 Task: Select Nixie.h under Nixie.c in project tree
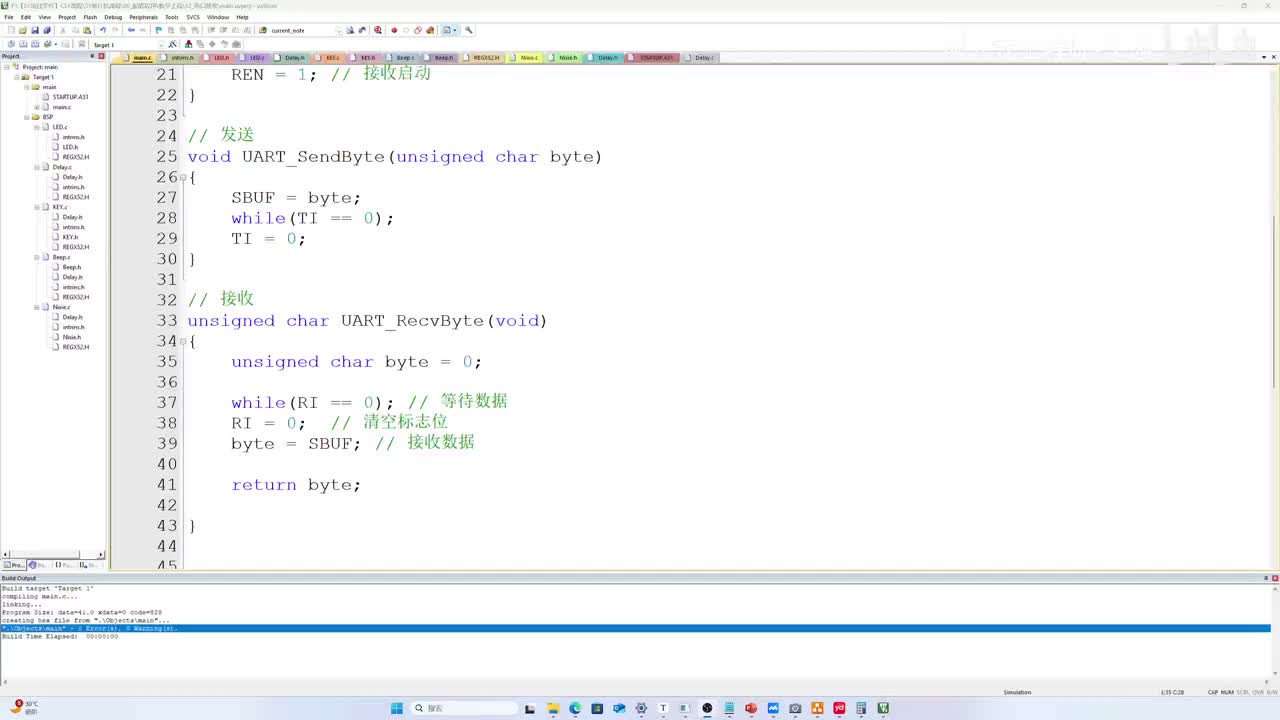click(72, 337)
